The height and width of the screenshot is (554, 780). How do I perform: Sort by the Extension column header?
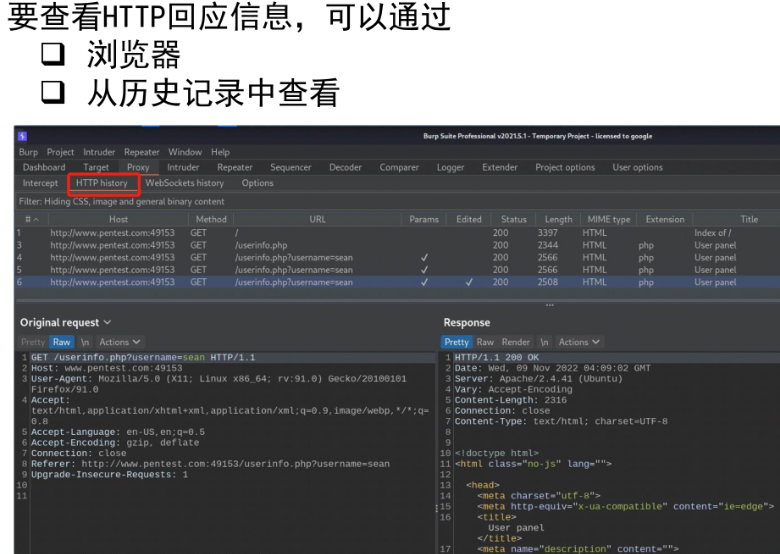(665, 219)
